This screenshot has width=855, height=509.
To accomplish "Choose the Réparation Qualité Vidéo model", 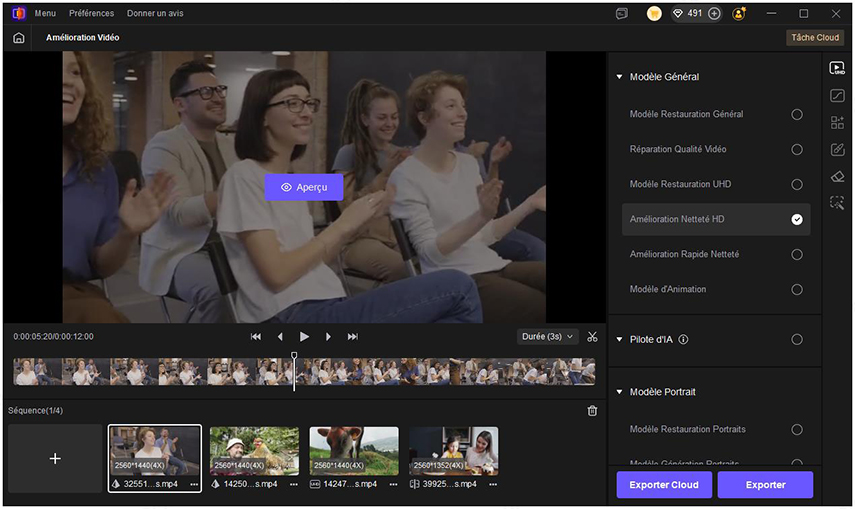I will pos(797,150).
